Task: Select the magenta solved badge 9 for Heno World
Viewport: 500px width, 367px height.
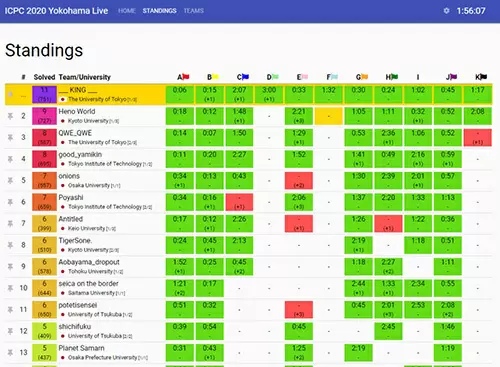Action: [x=44, y=116]
